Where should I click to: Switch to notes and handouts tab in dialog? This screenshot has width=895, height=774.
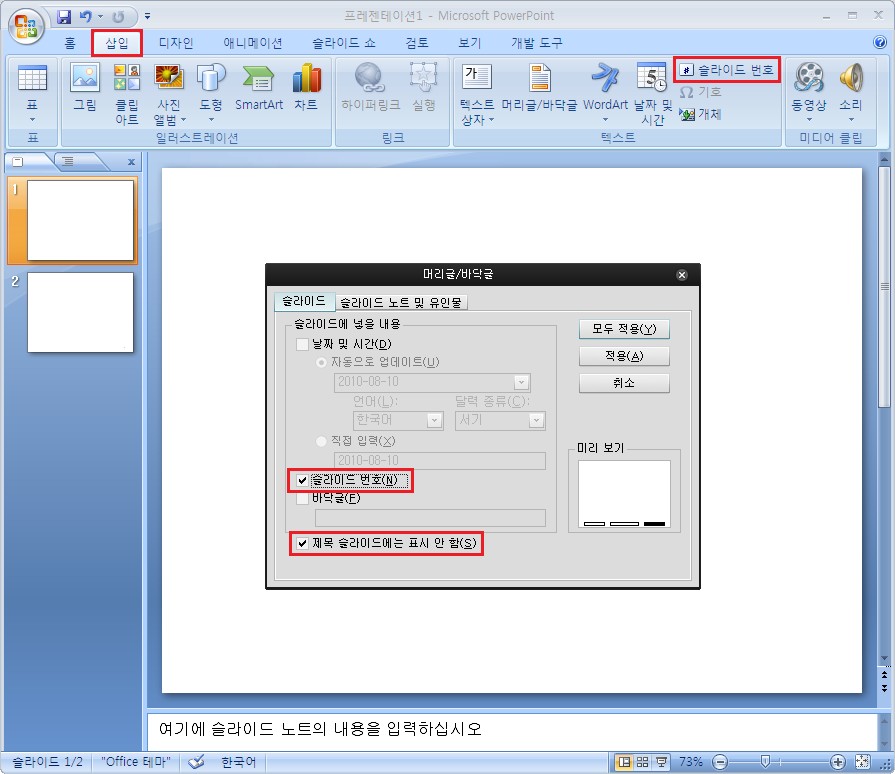(x=401, y=302)
